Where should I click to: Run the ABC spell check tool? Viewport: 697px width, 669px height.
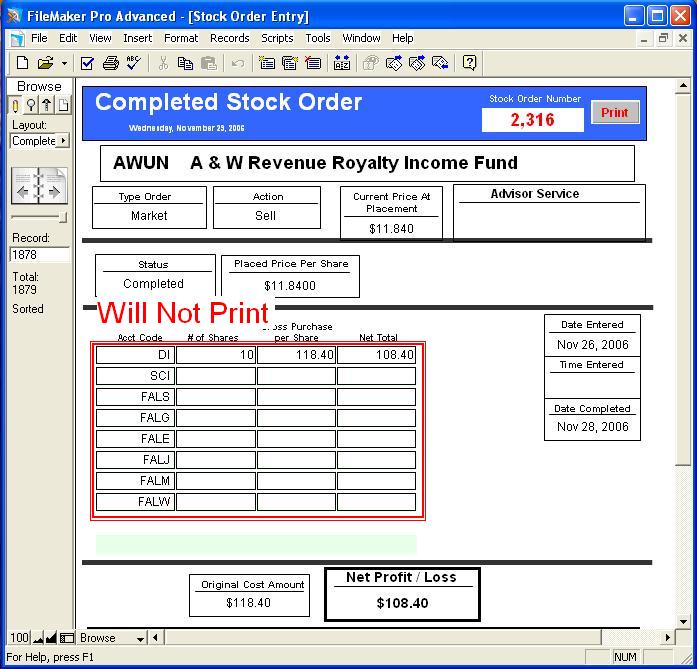pyautogui.click(x=133, y=63)
